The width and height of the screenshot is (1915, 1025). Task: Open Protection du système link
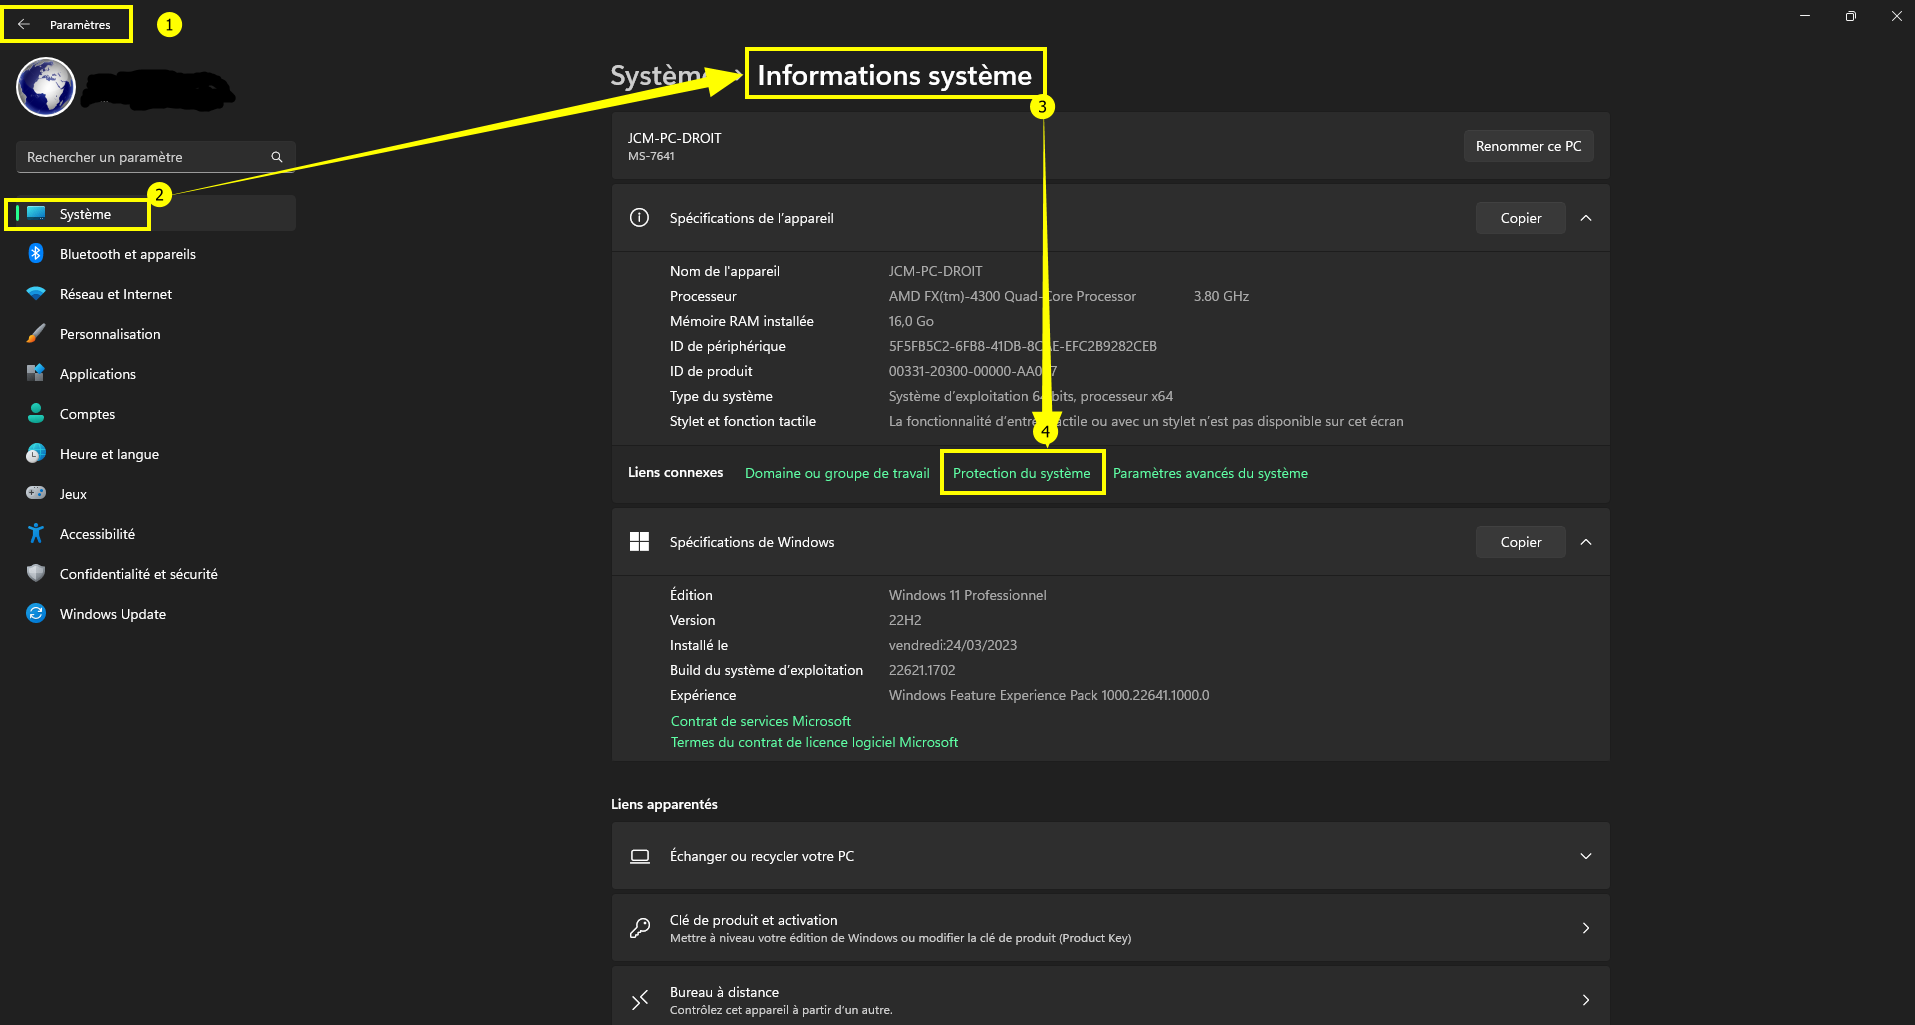[1021, 473]
